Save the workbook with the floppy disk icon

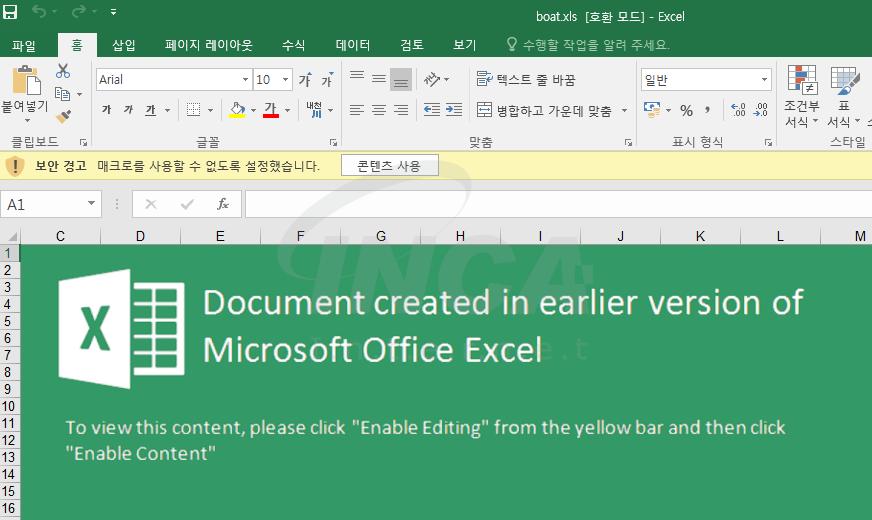[x=10, y=12]
